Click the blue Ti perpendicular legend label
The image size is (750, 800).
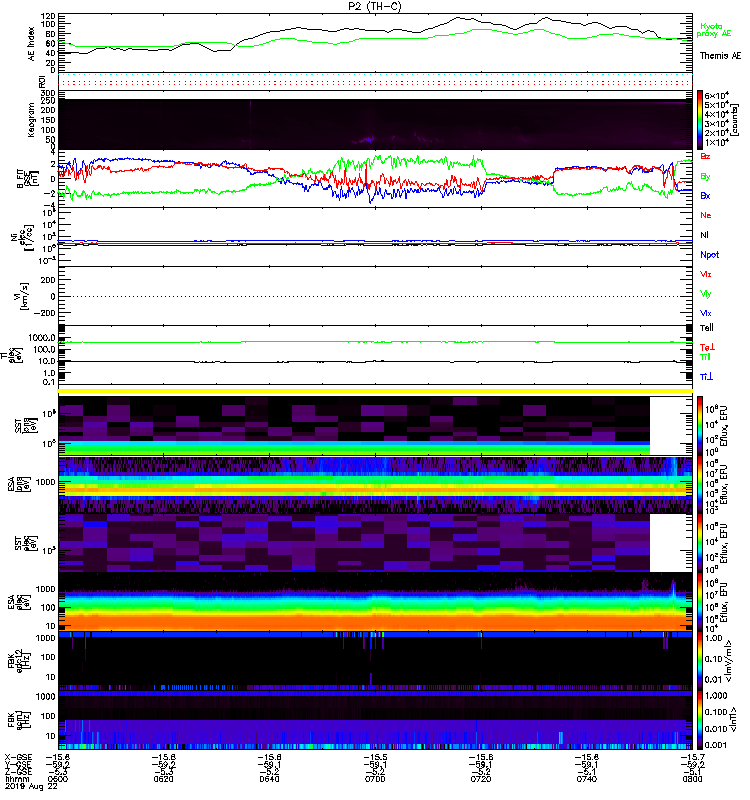[706, 377]
